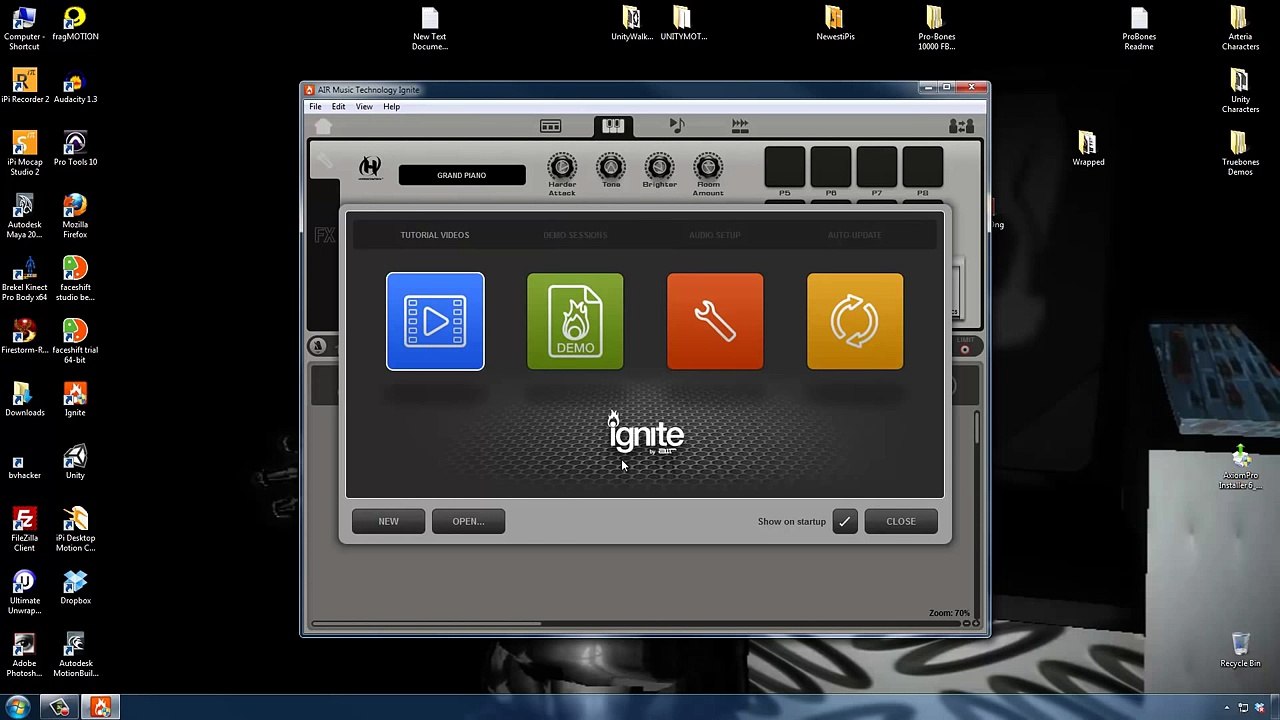Screen dimensions: 1280x720
Task: Tap pad P7
Action: 877,168
